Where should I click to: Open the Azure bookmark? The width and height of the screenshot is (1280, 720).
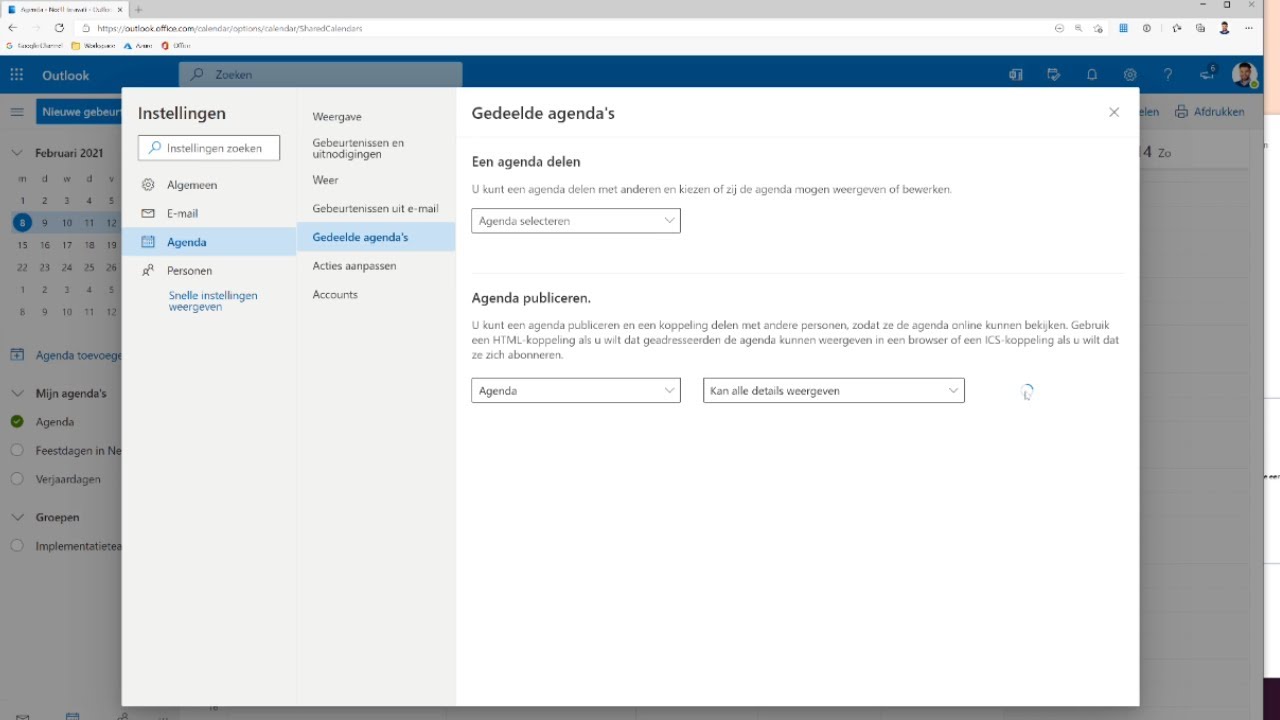click(x=138, y=45)
